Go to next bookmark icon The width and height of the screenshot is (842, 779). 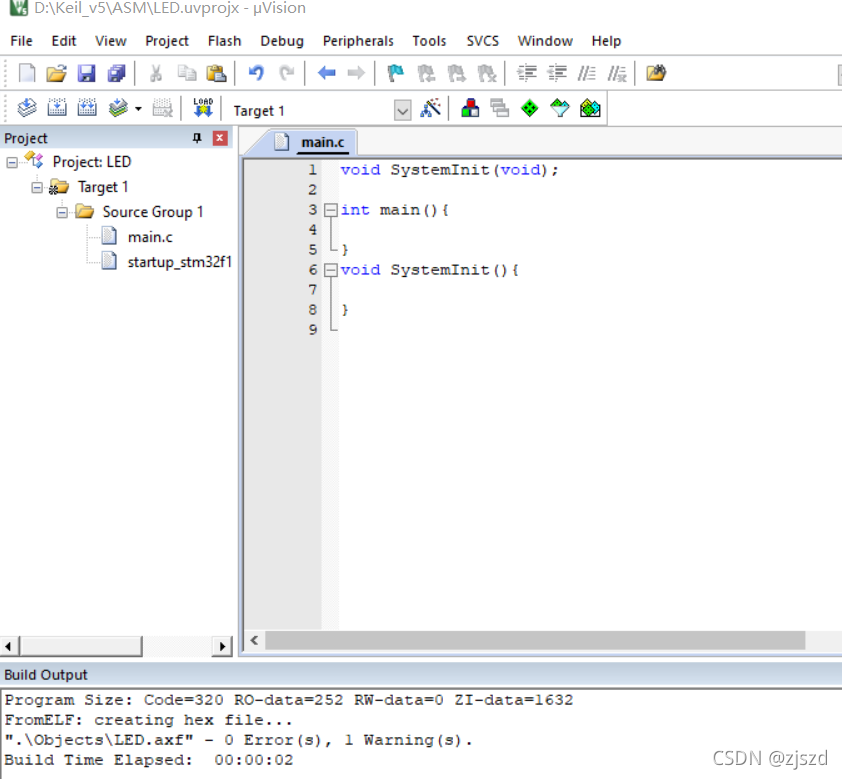click(456, 73)
